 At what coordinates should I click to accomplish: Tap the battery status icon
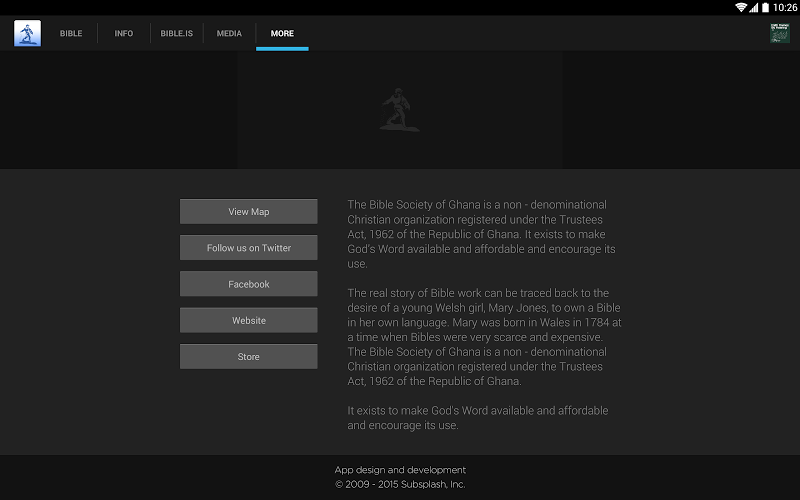pos(765,7)
